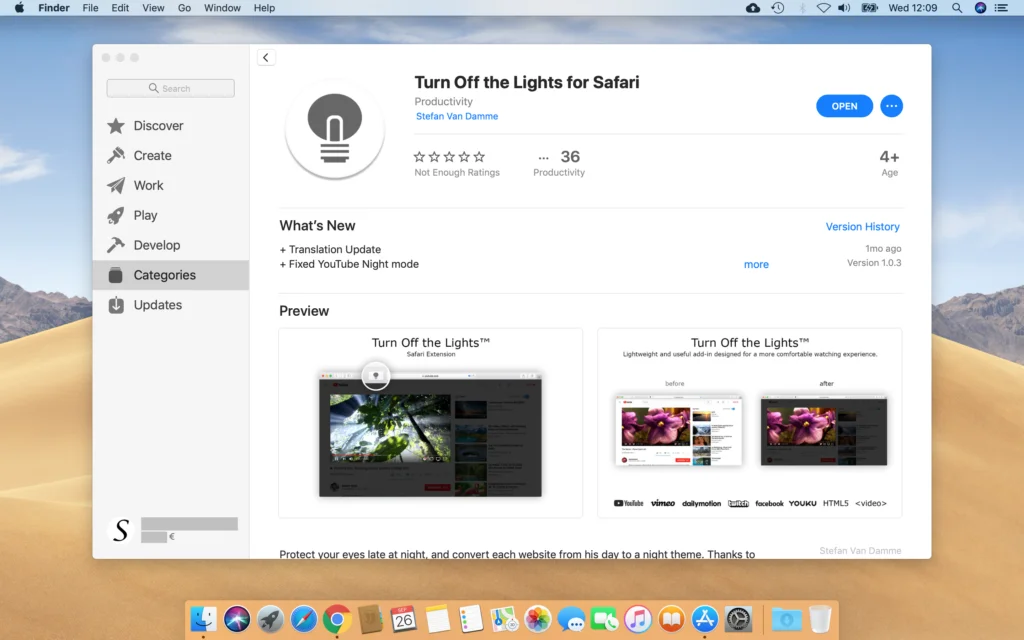The width and height of the screenshot is (1024, 640).
Task: Click the blue OPEN button
Action: [x=844, y=106]
